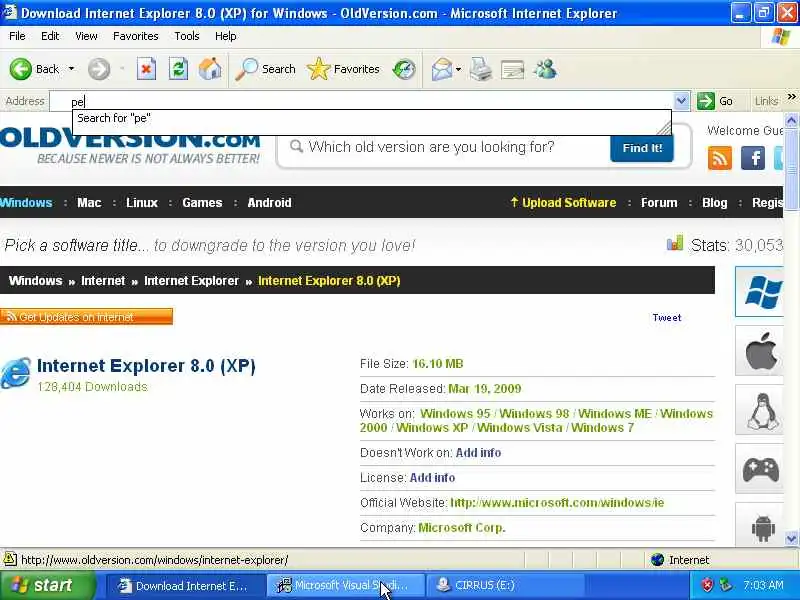Click the Stats bar chart icon
The height and width of the screenshot is (600, 800).
pos(674,243)
